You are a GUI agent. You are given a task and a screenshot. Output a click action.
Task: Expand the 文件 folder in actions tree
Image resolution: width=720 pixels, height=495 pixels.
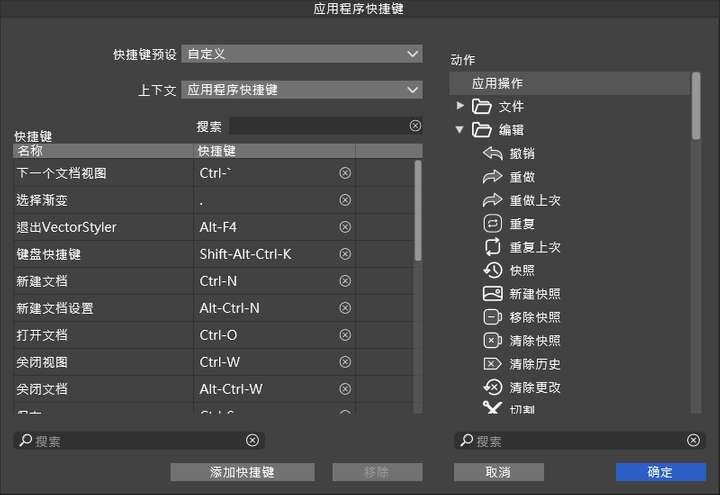coord(460,106)
